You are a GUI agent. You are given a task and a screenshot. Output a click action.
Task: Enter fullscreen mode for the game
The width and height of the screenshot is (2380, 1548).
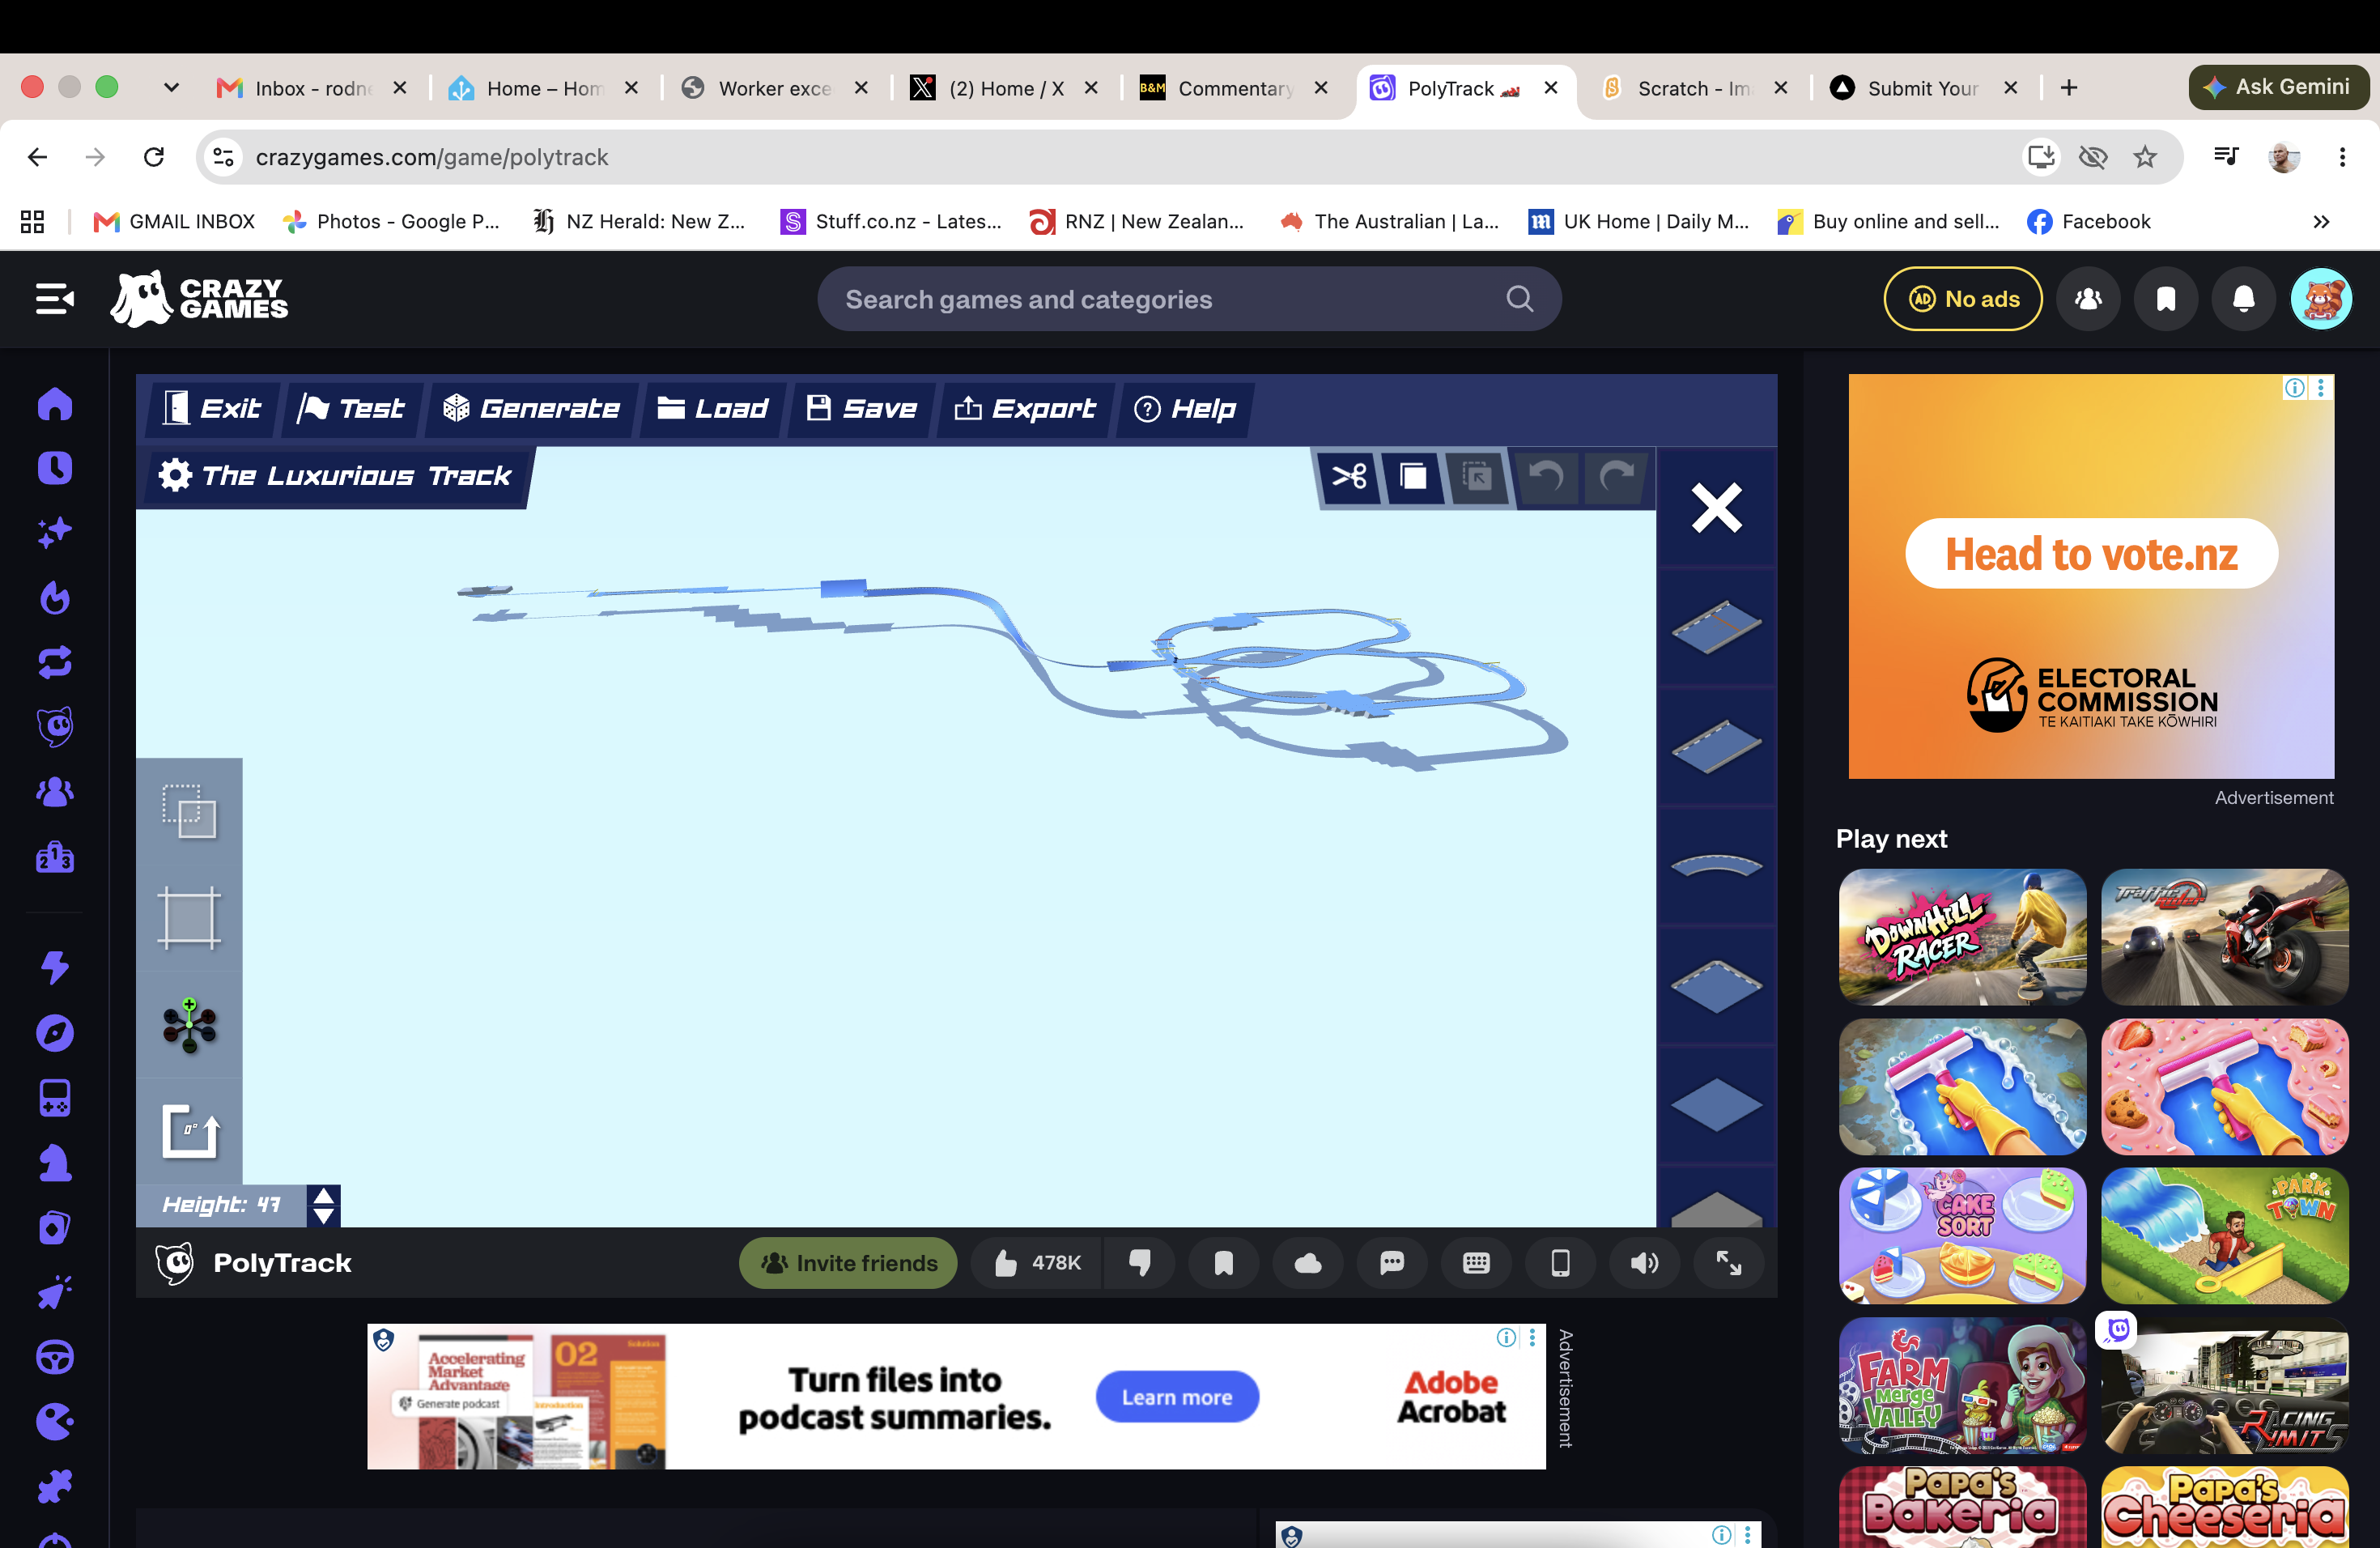click(1729, 1263)
